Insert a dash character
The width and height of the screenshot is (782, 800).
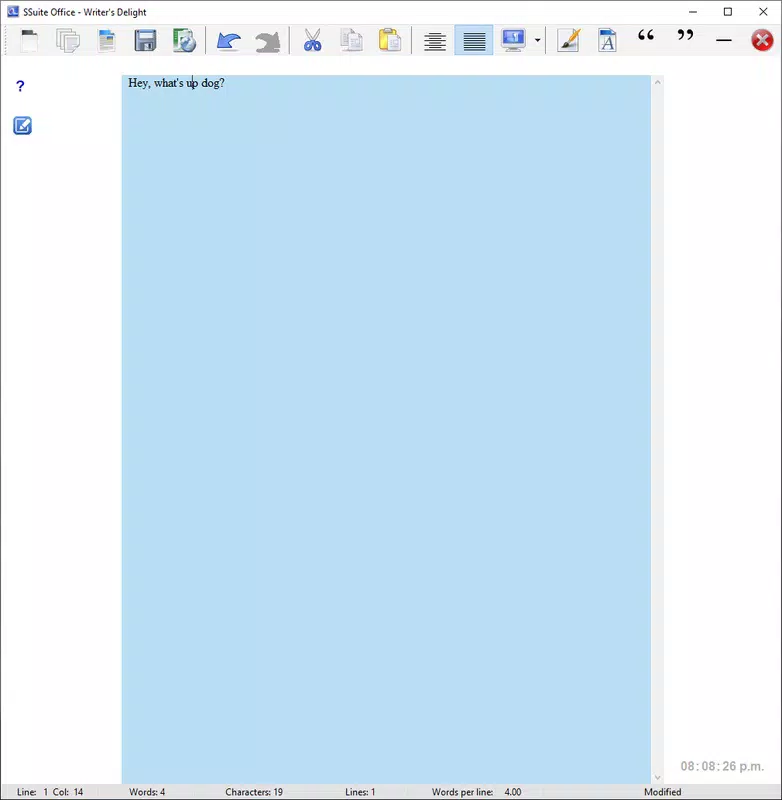(724, 40)
